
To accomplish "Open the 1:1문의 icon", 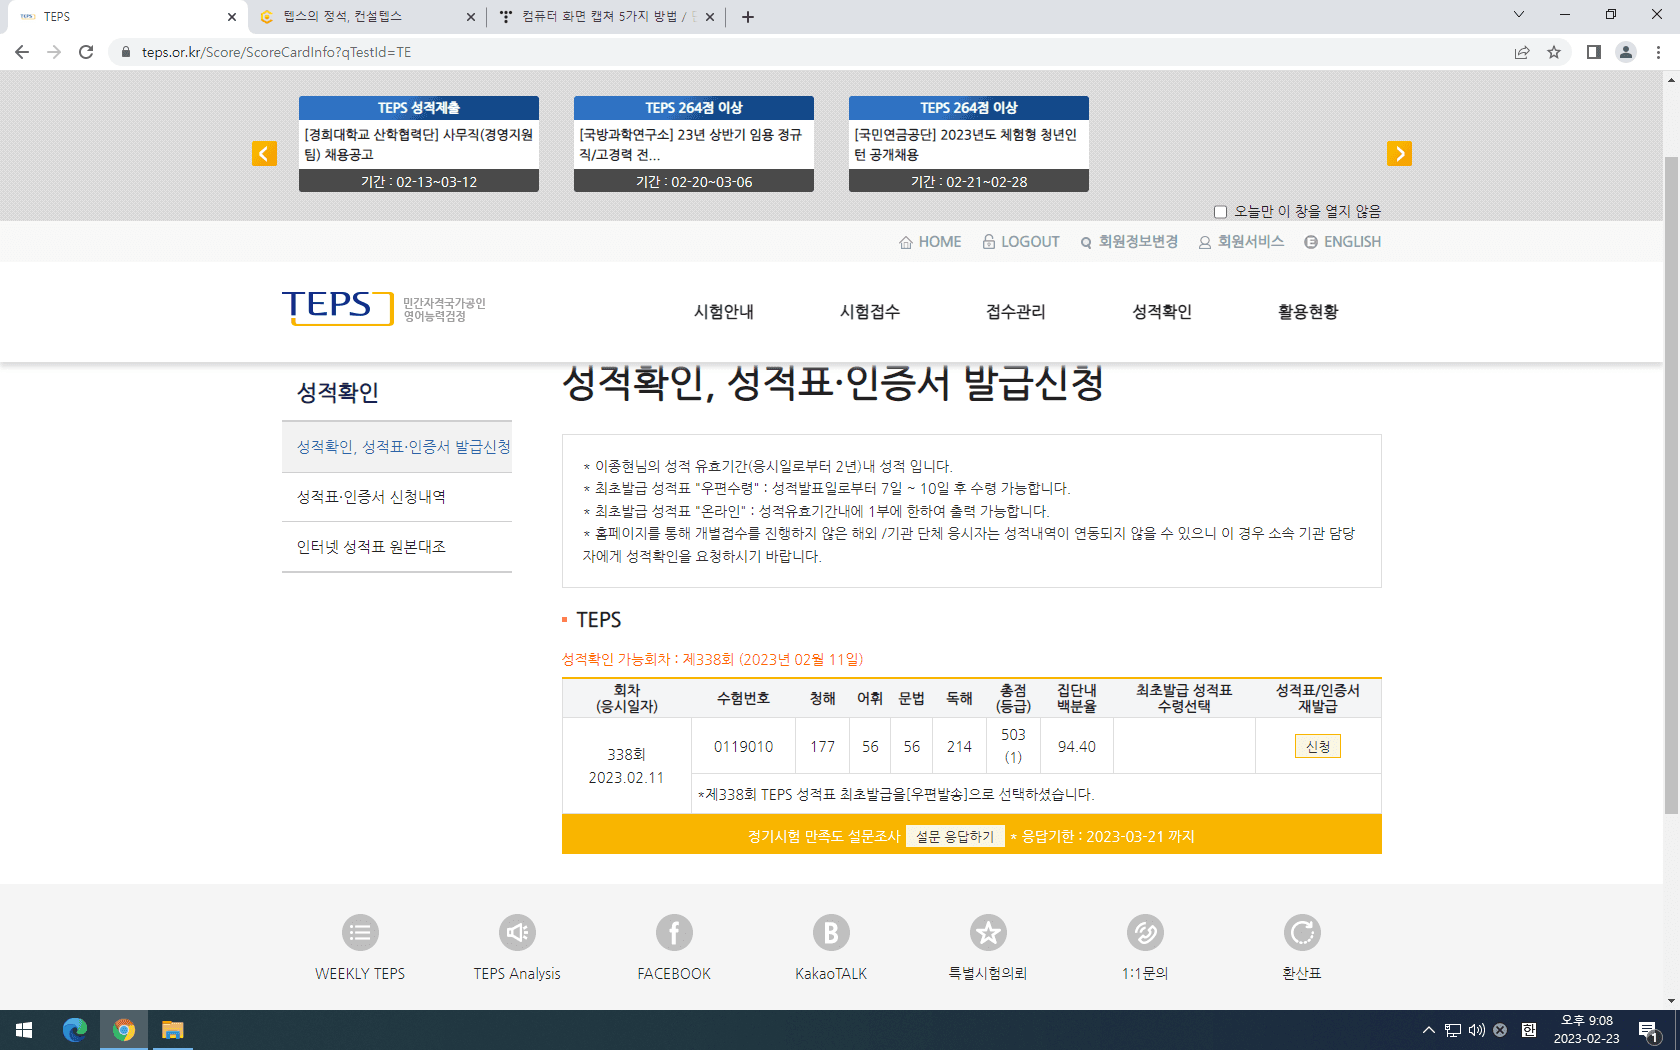I will pos(1145,933).
